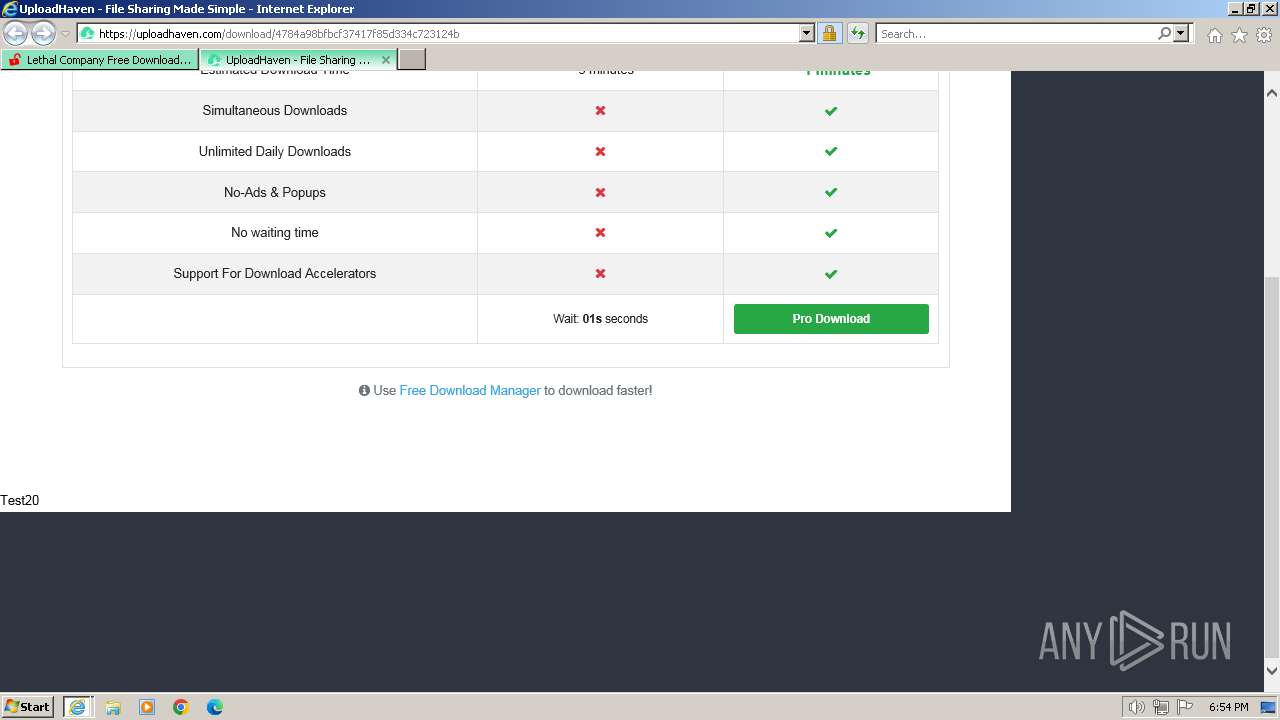
Task: Click the green check for No waiting time
Action: point(831,233)
